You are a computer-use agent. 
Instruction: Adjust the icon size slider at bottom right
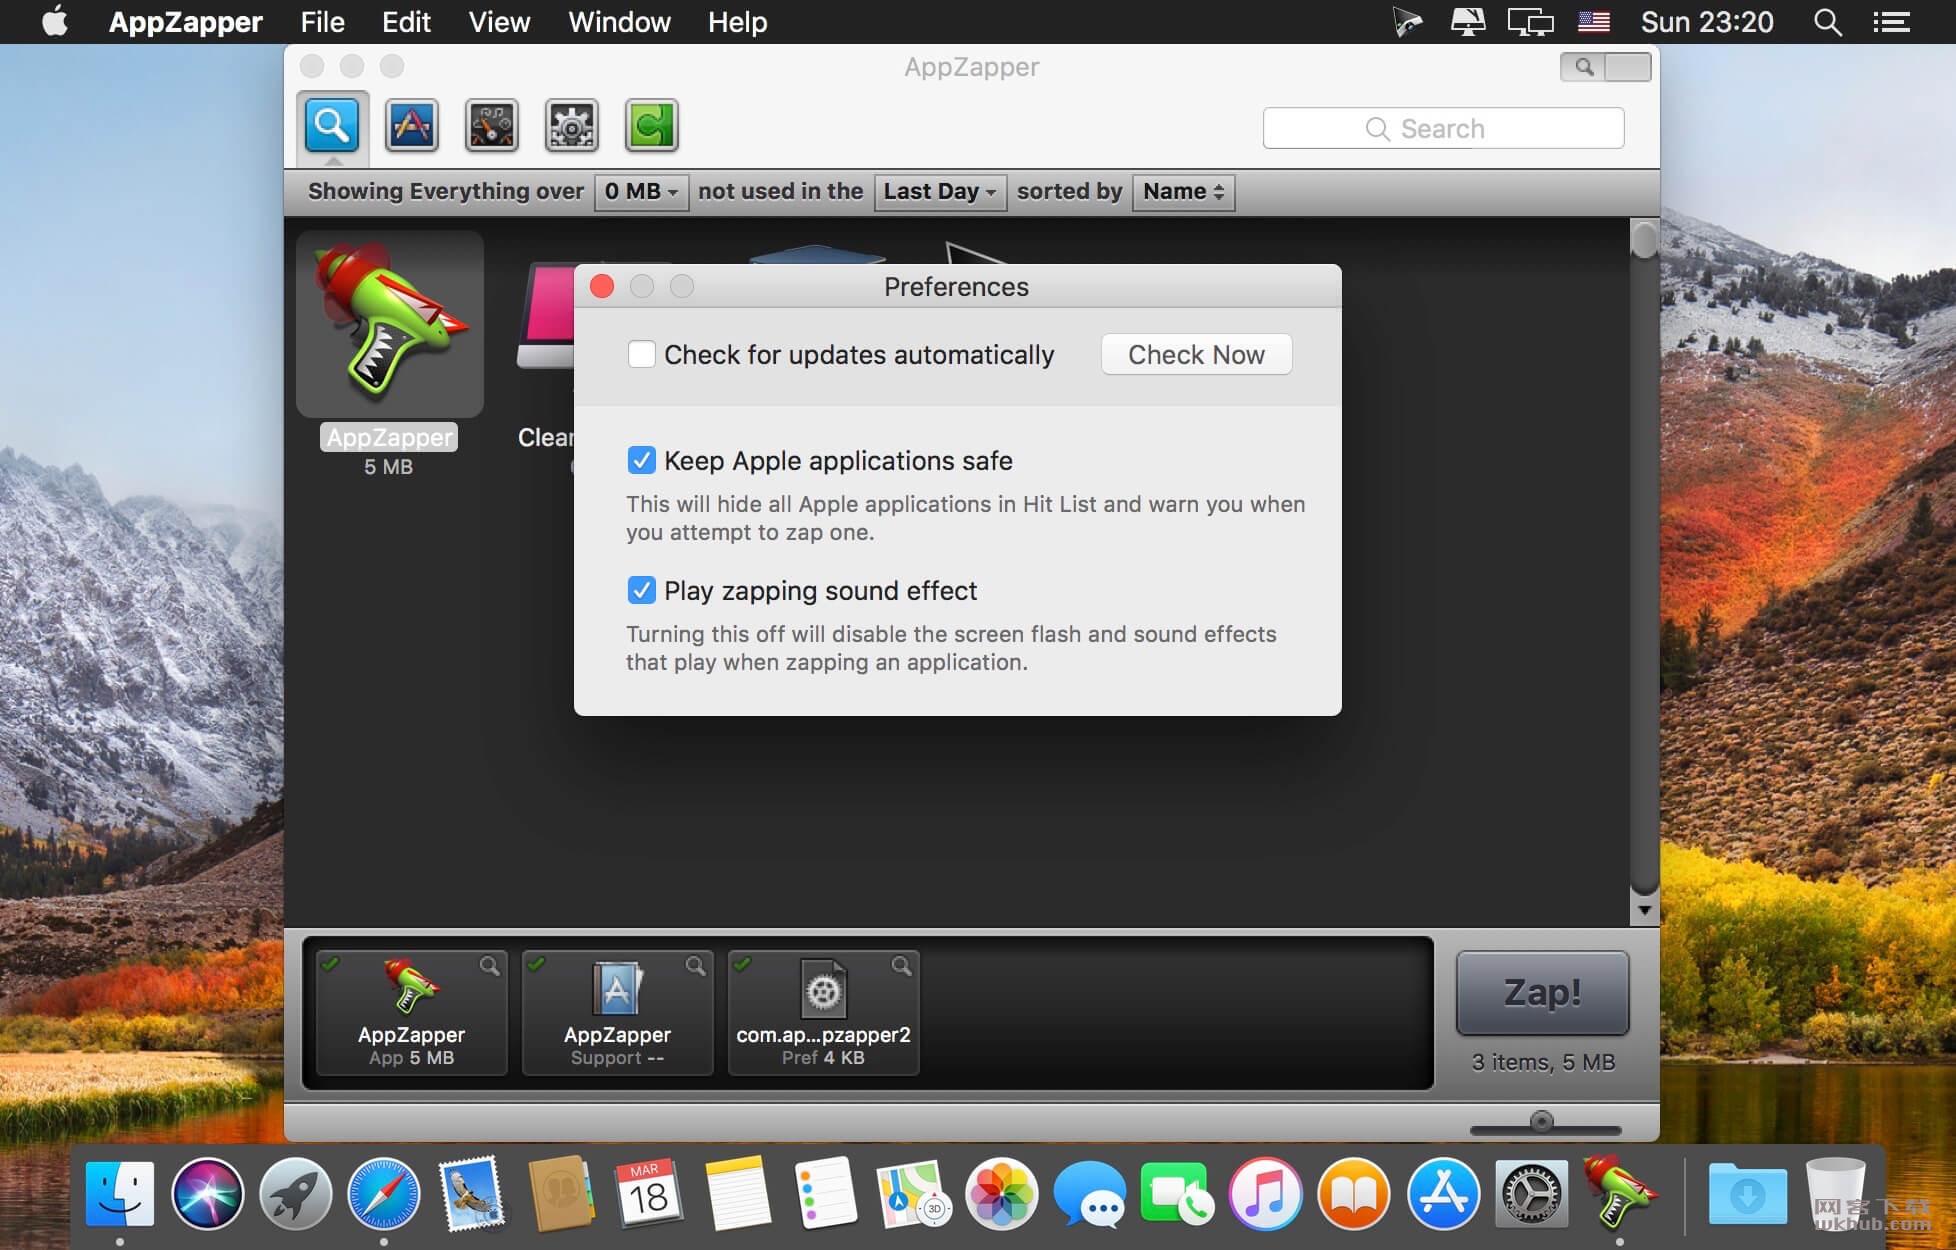pyautogui.click(x=1542, y=1122)
